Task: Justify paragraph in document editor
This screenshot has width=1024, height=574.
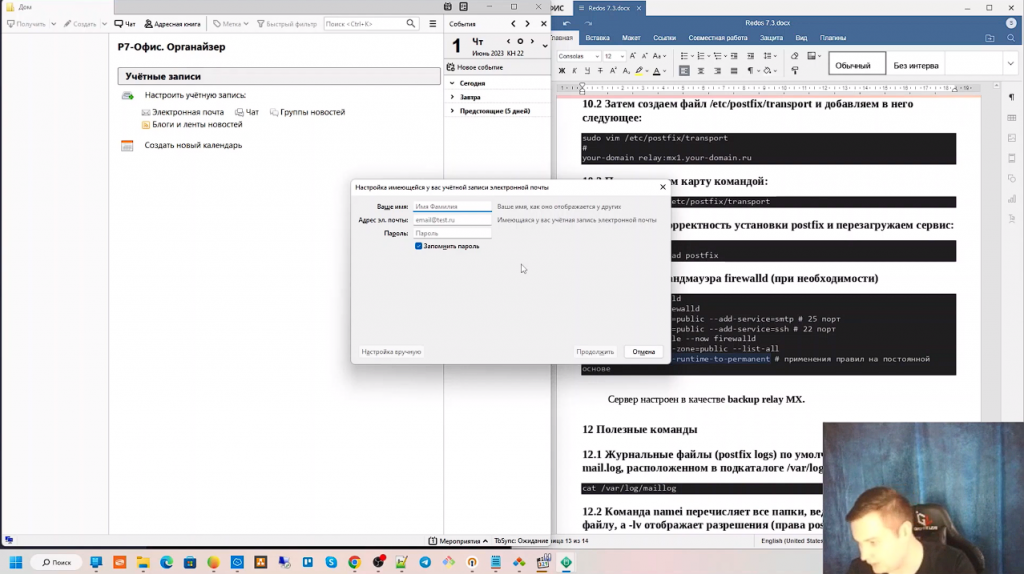Action: click(733, 71)
